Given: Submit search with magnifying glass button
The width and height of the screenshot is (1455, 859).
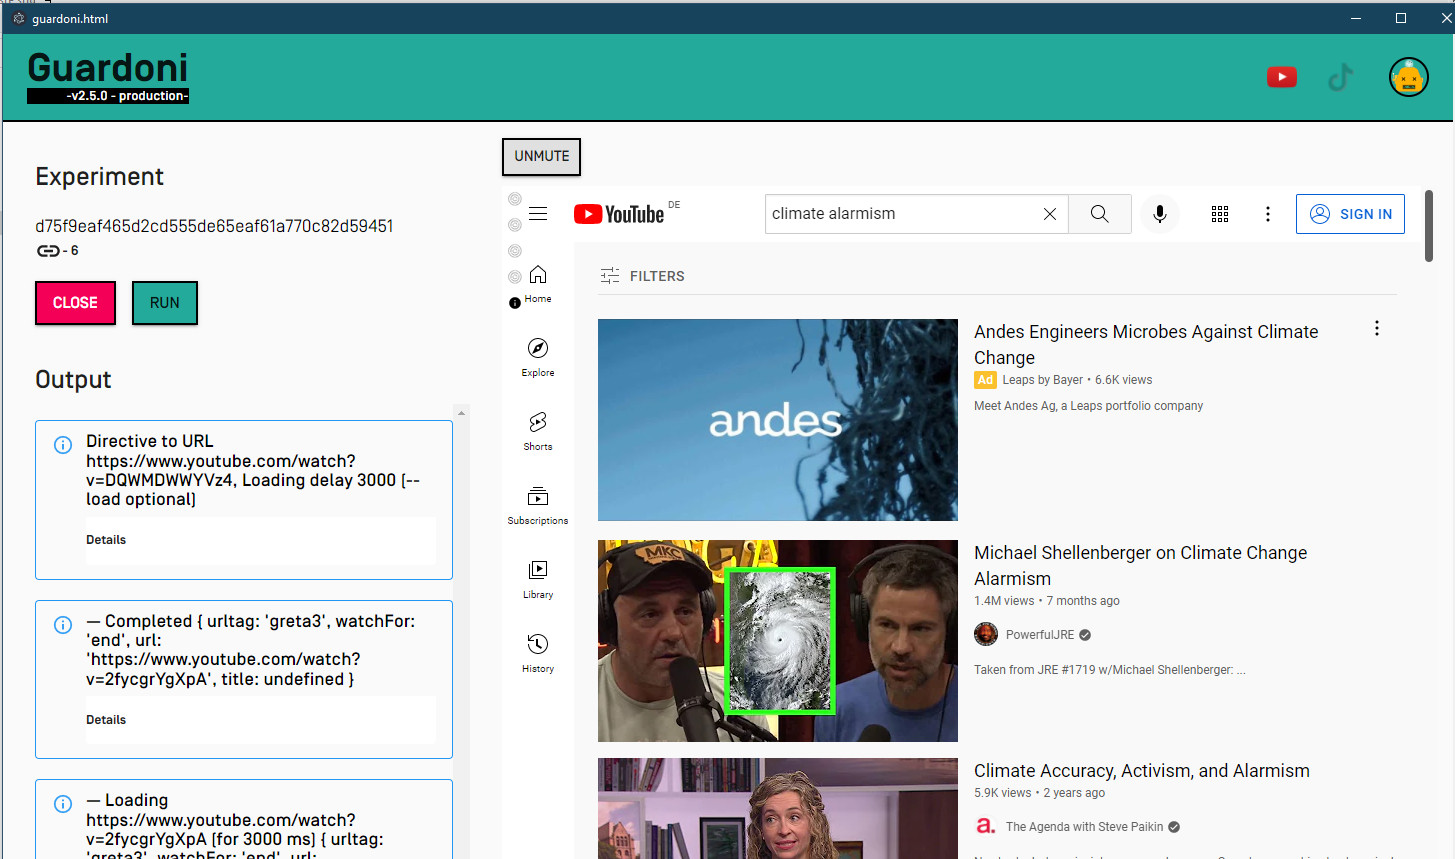Looking at the screenshot, I should point(1100,214).
